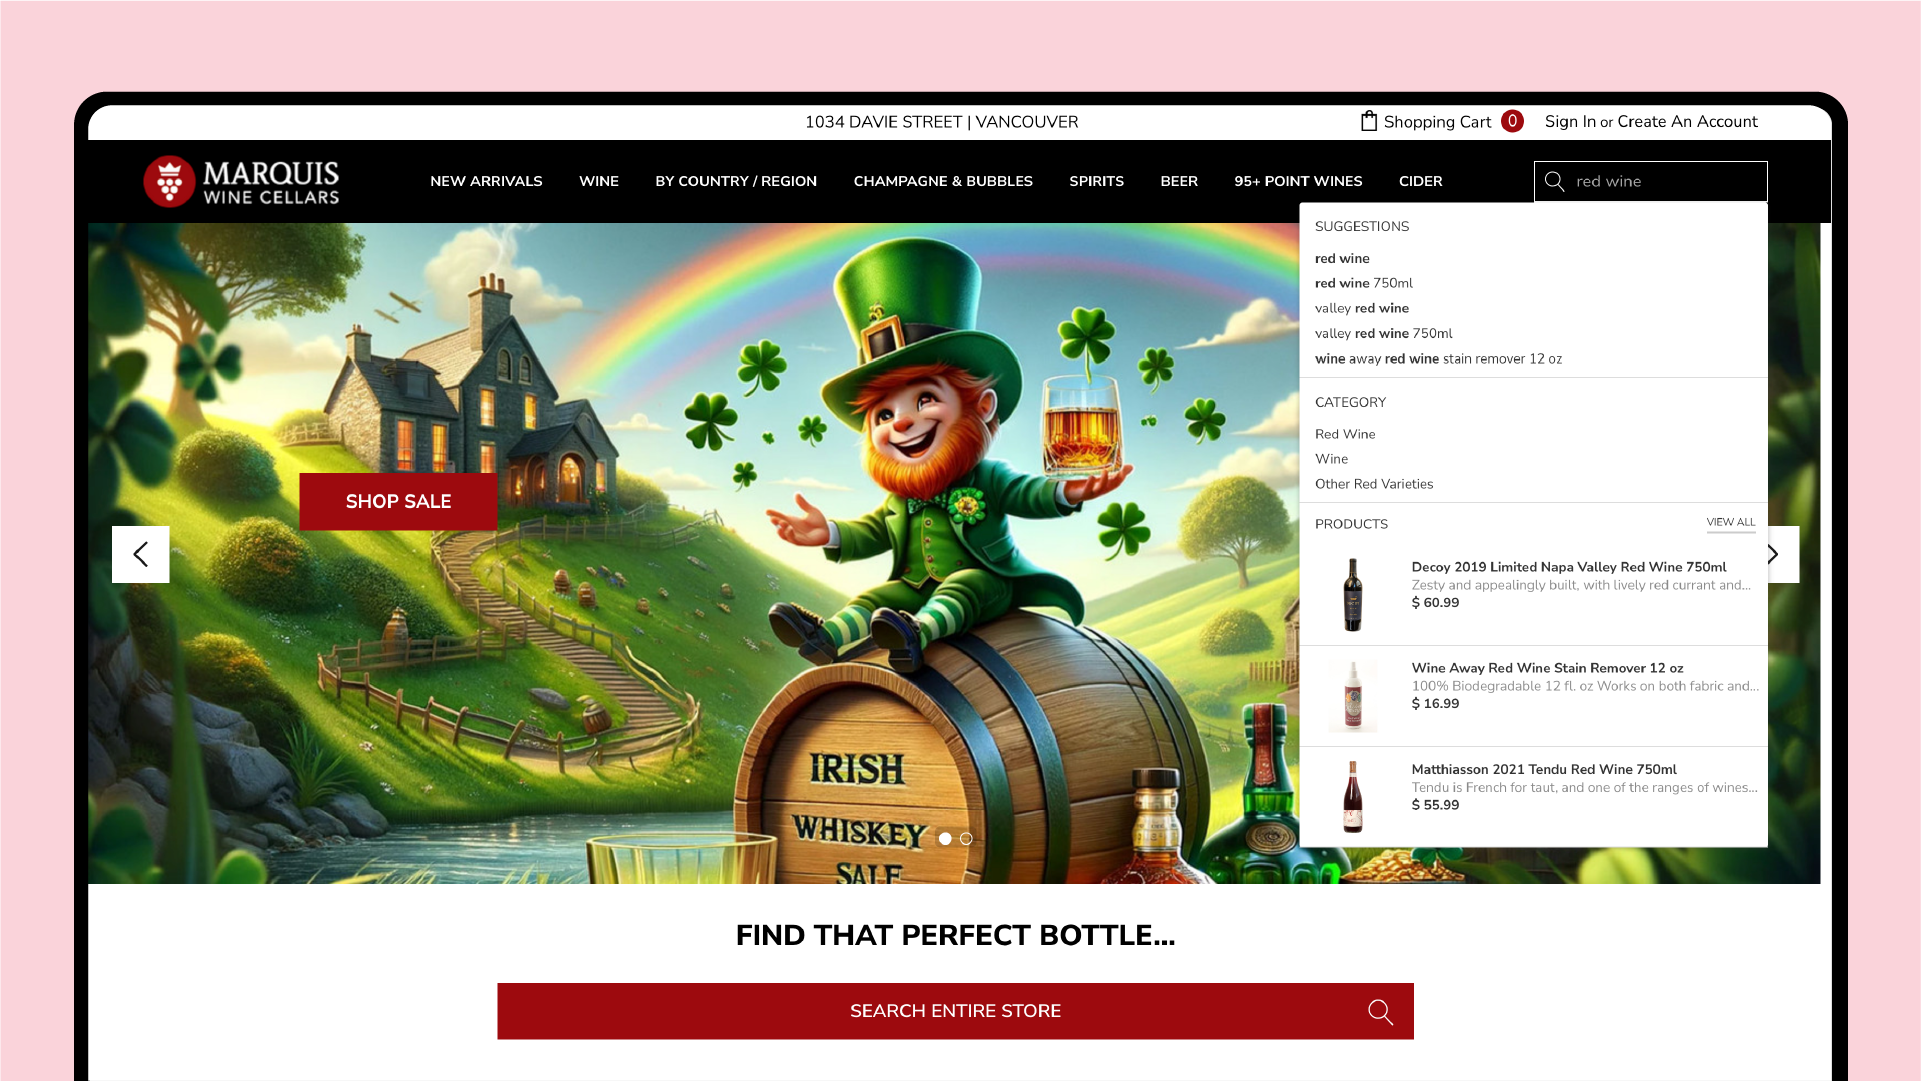Open the Spirits menu item
Screen dimensions: 1921x1081
(x=1096, y=181)
